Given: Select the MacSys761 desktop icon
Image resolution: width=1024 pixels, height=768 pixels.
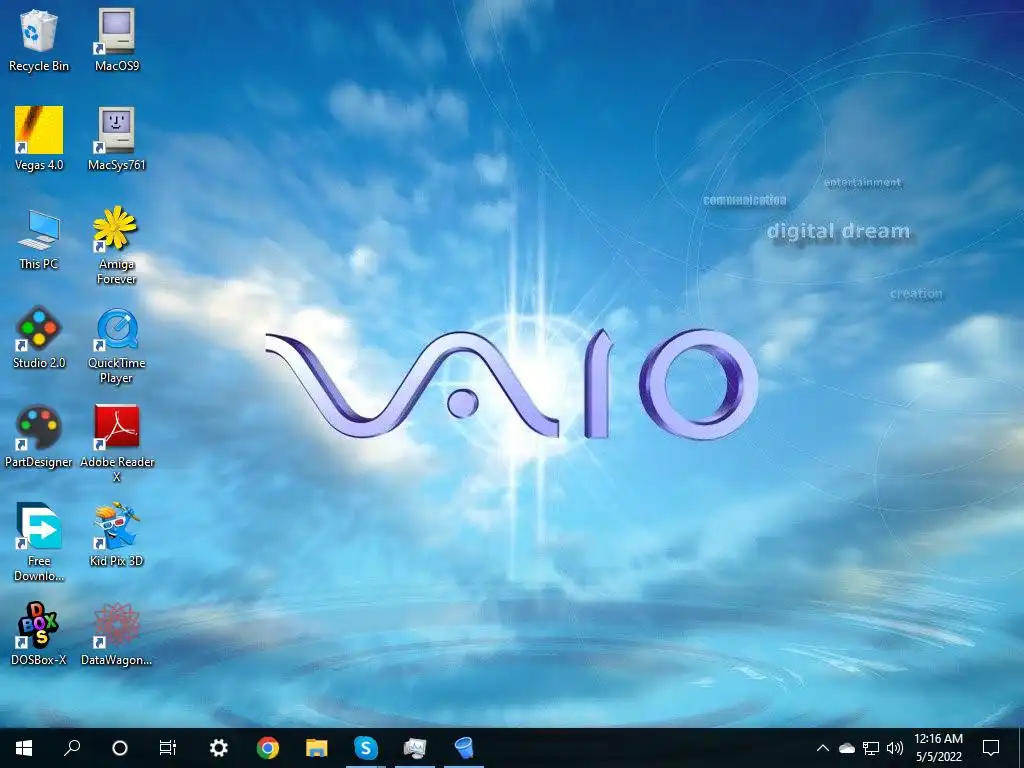Looking at the screenshot, I should tap(116, 139).
